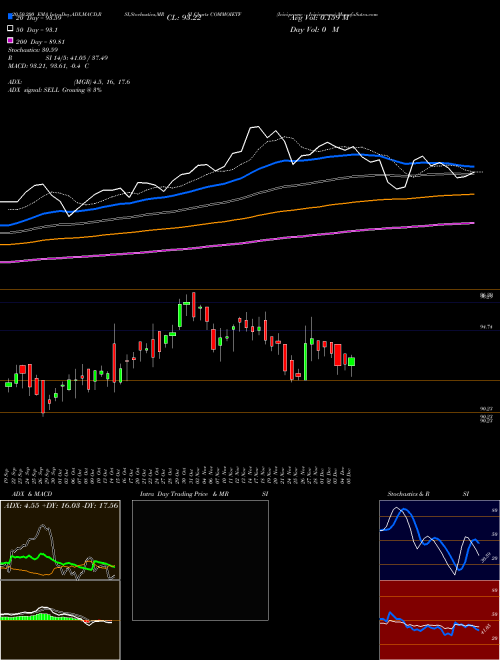Click the 'ADX signal: SELL Growing @ 3%' line
The width and height of the screenshot is (500, 660).
coord(55,90)
